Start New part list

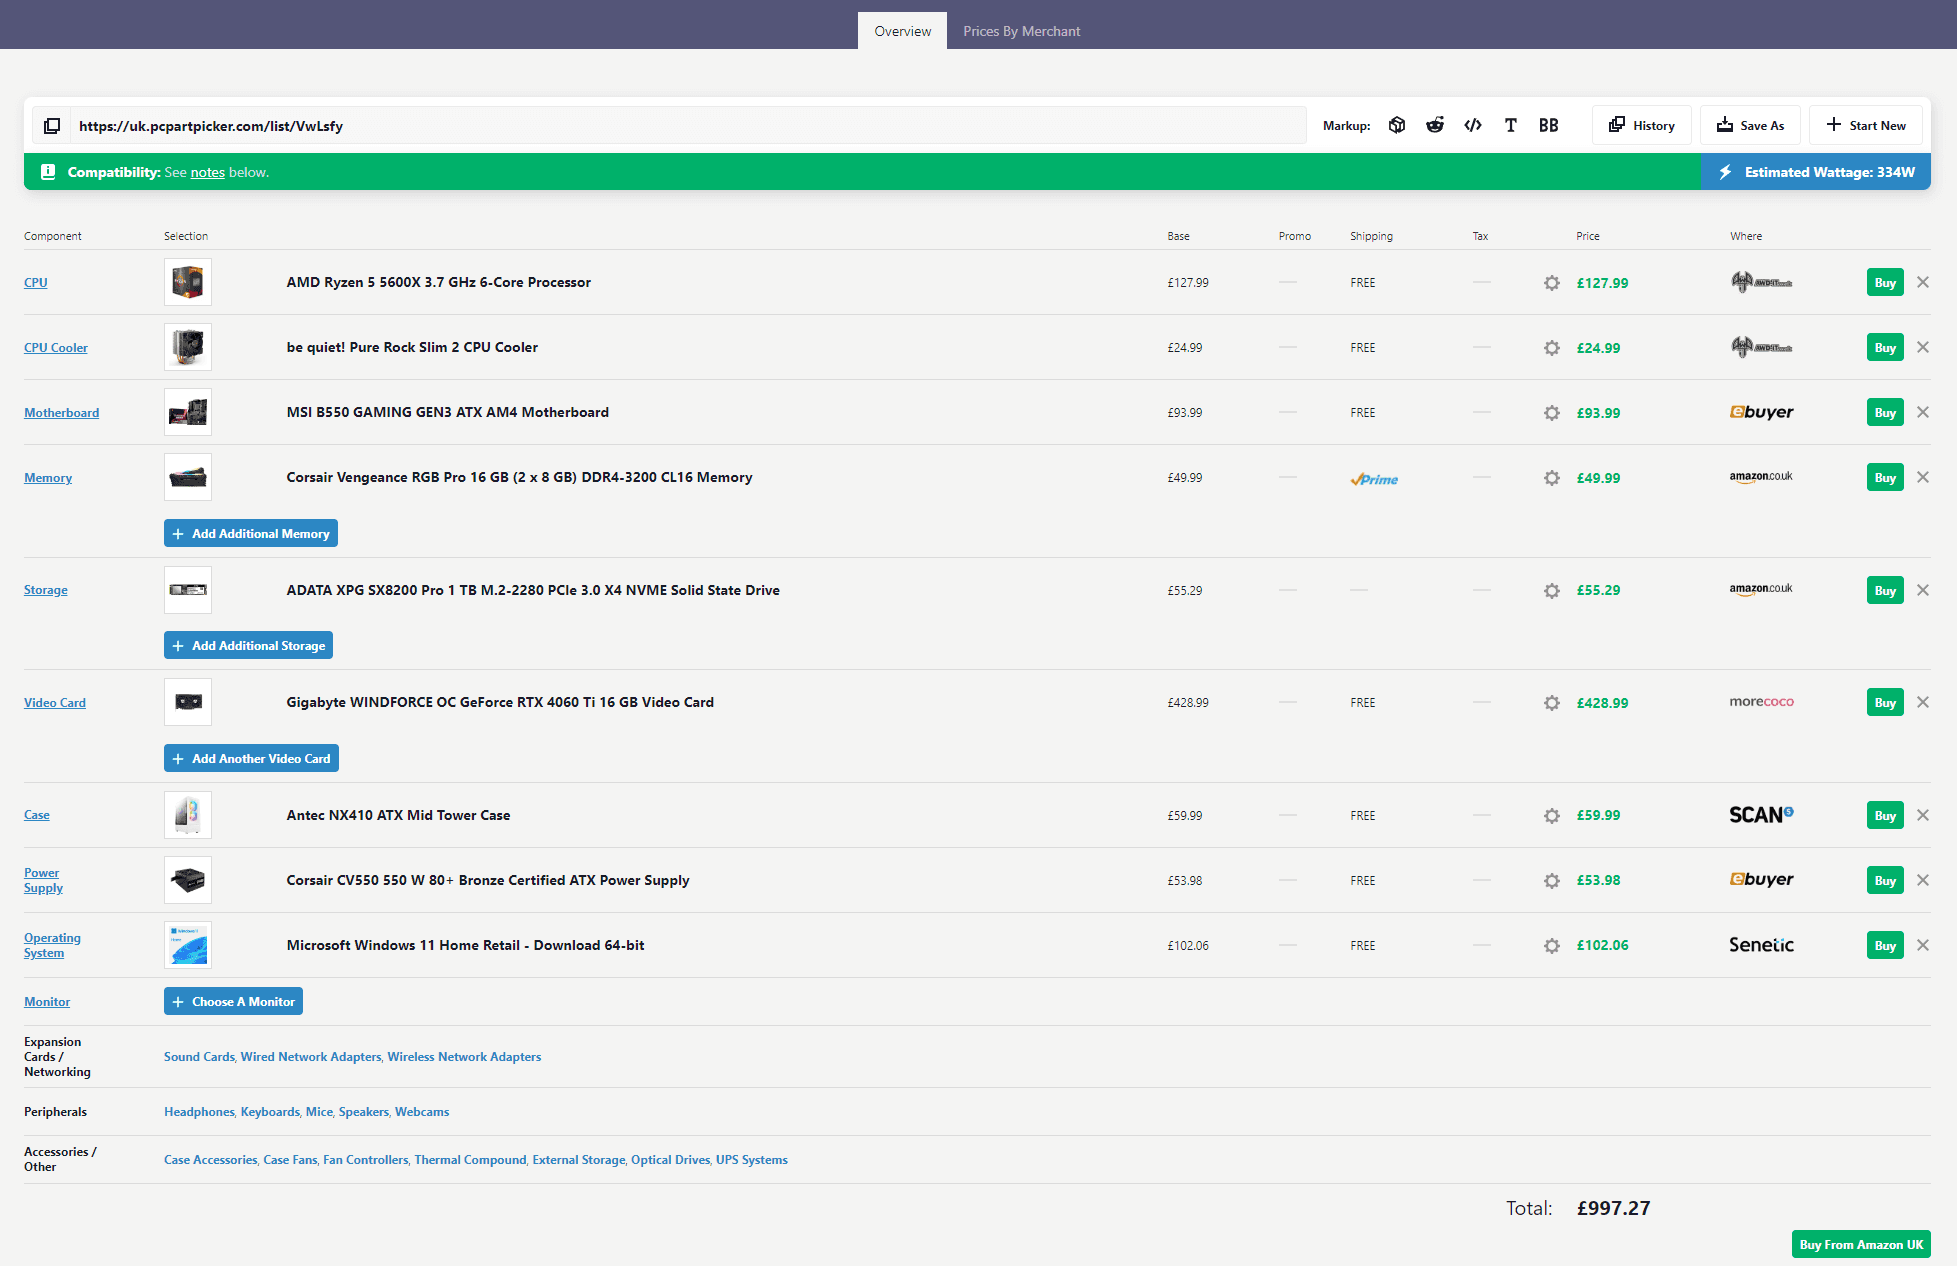[x=1865, y=125]
